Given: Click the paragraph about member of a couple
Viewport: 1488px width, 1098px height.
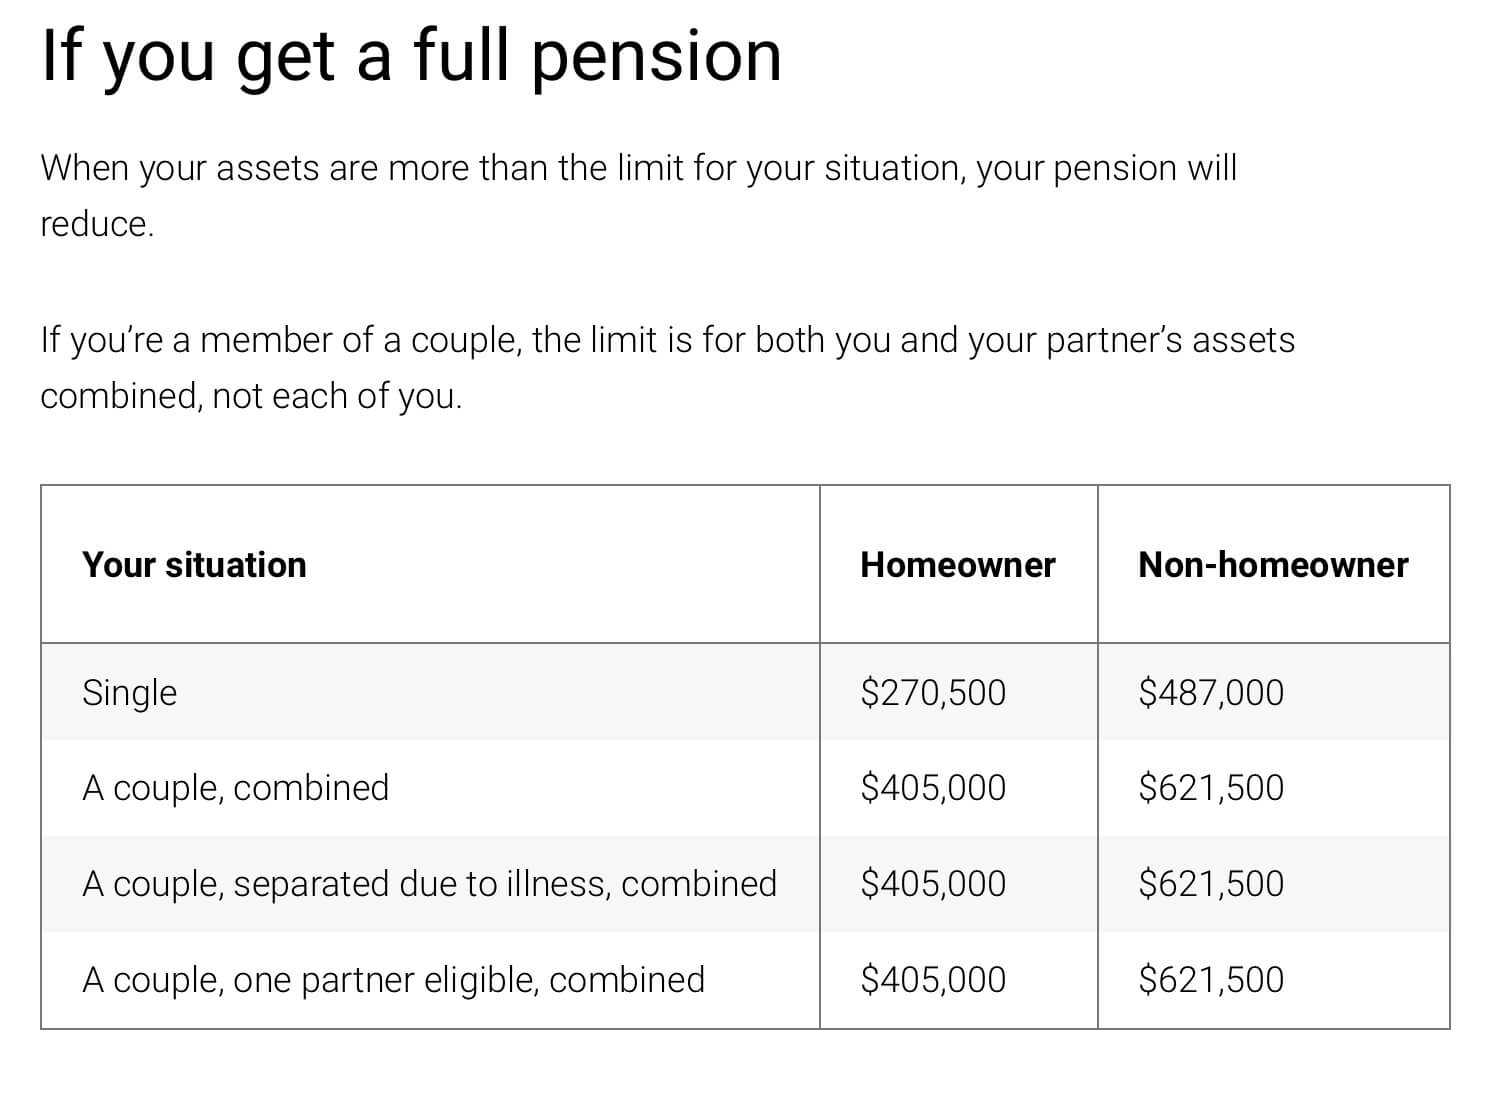Looking at the screenshot, I should [x=668, y=368].
